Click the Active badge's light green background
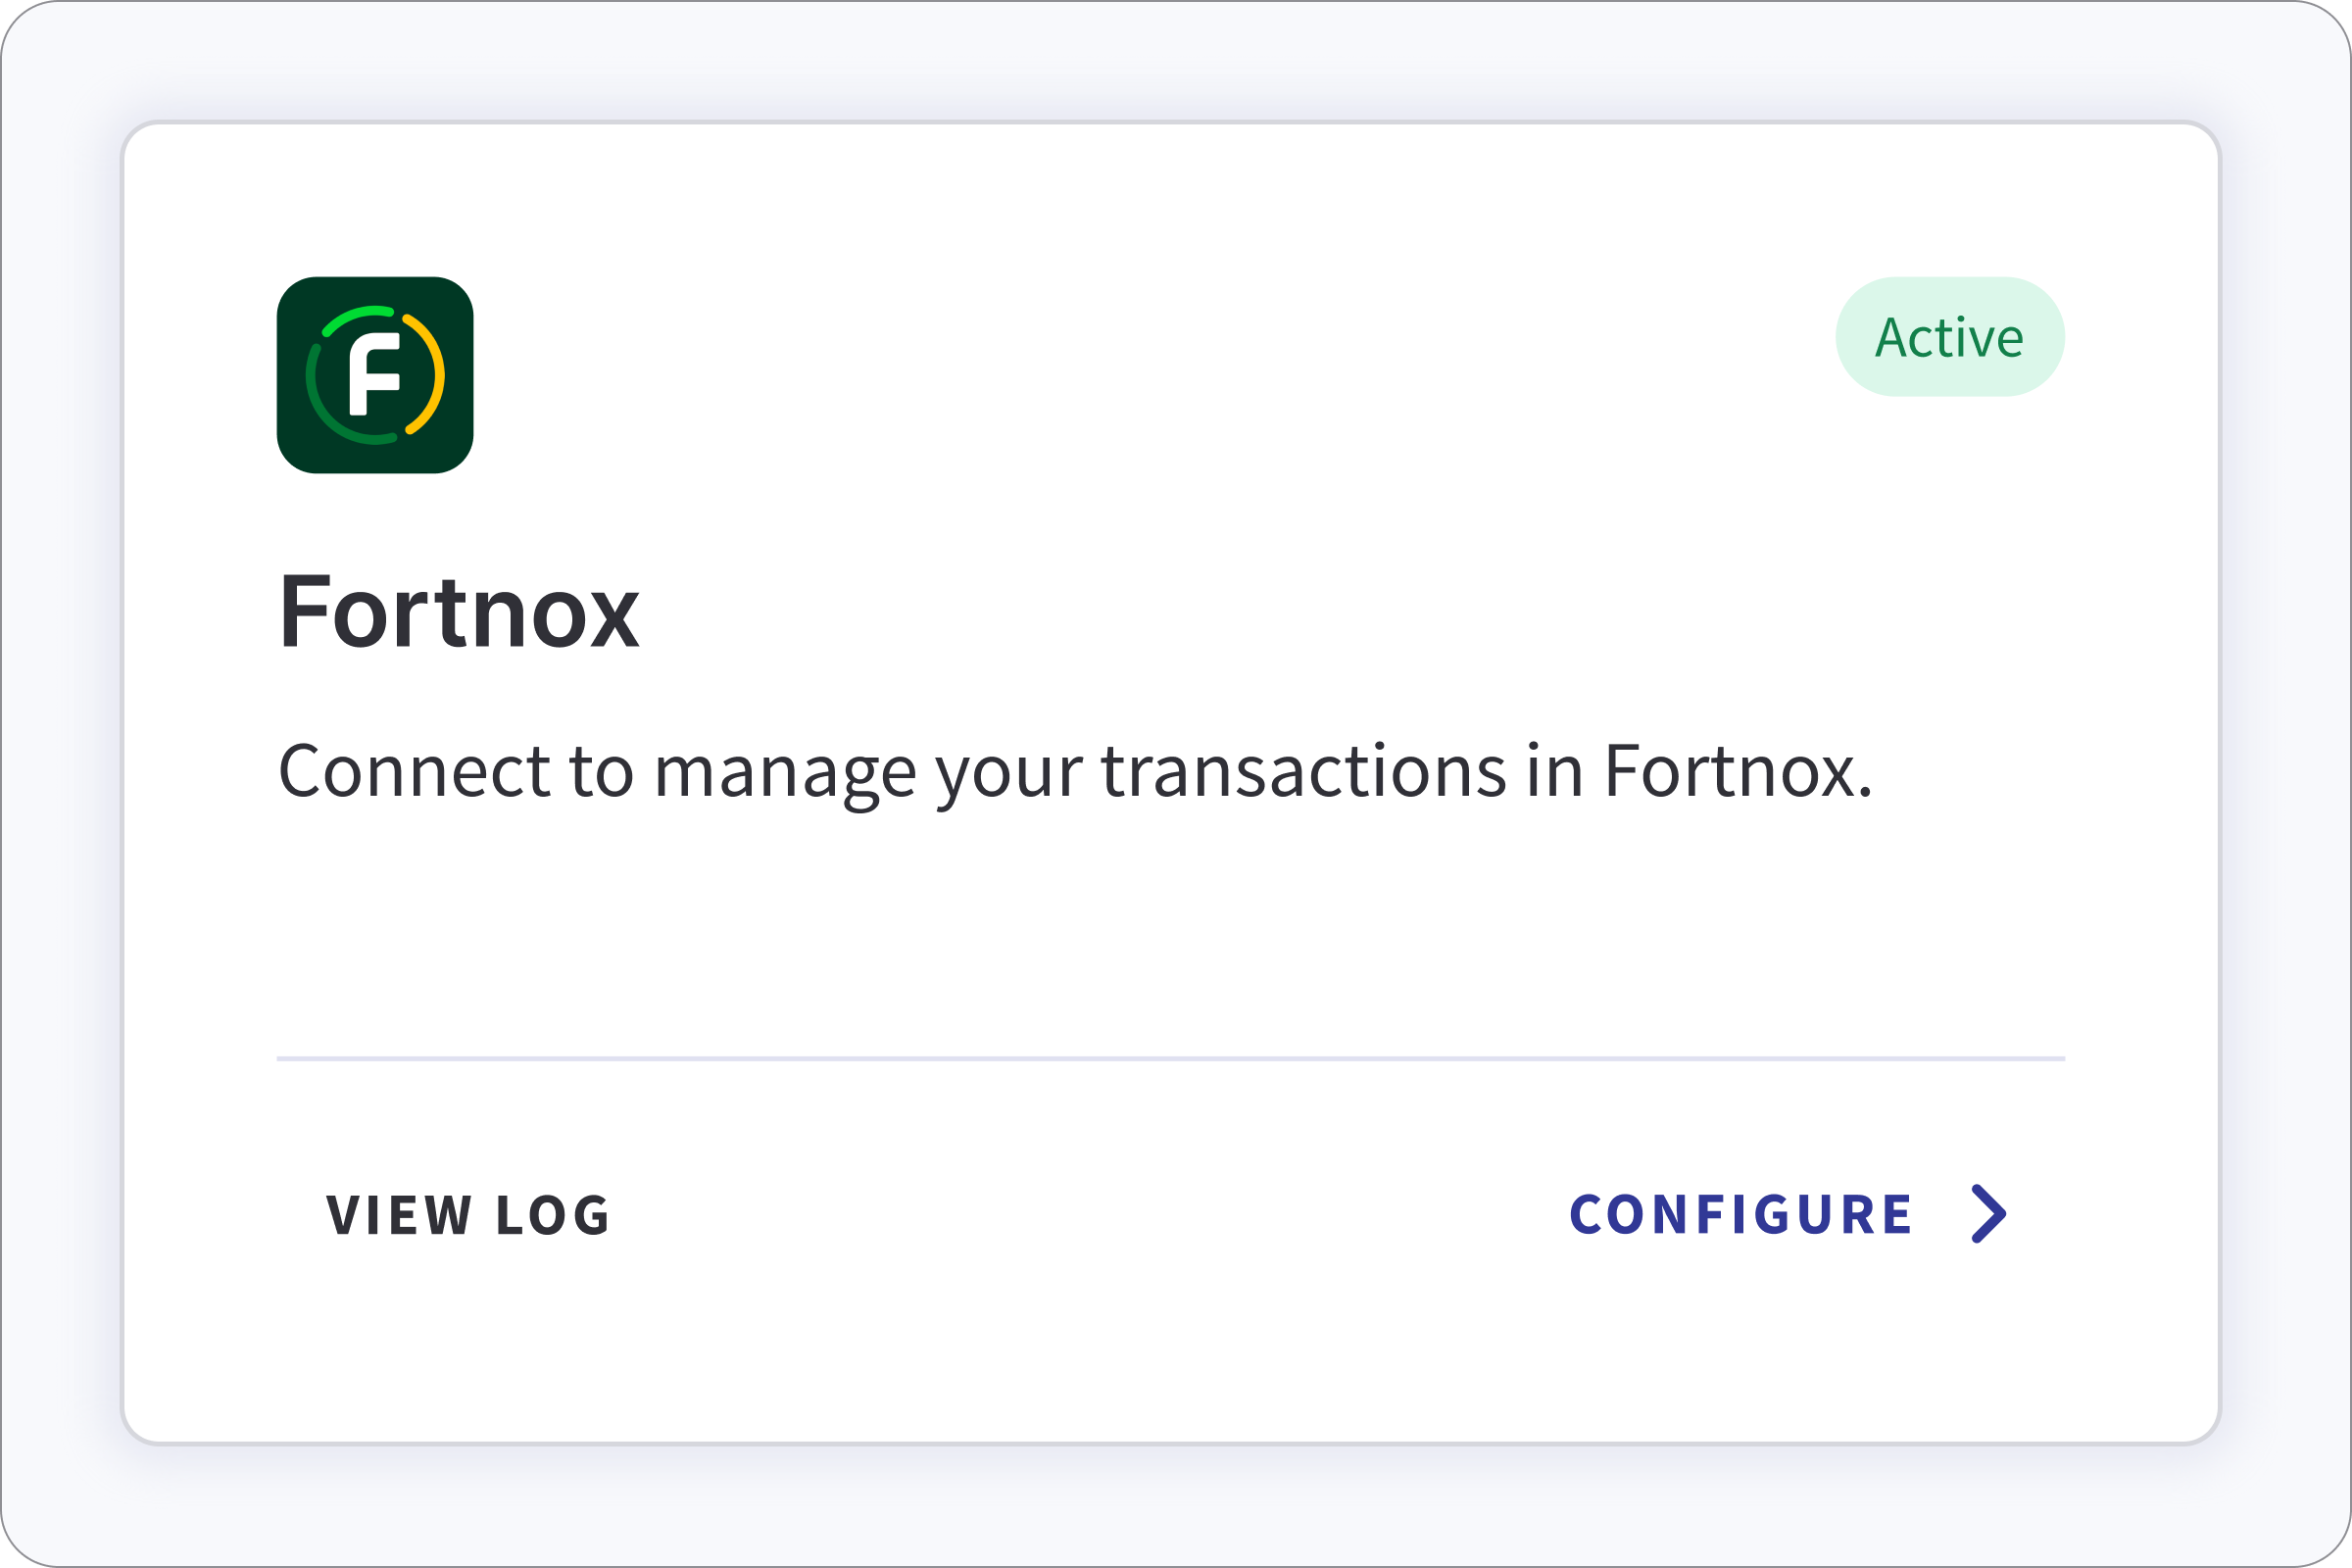The image size is (2352, 1568). click(x=1949, y=336)
